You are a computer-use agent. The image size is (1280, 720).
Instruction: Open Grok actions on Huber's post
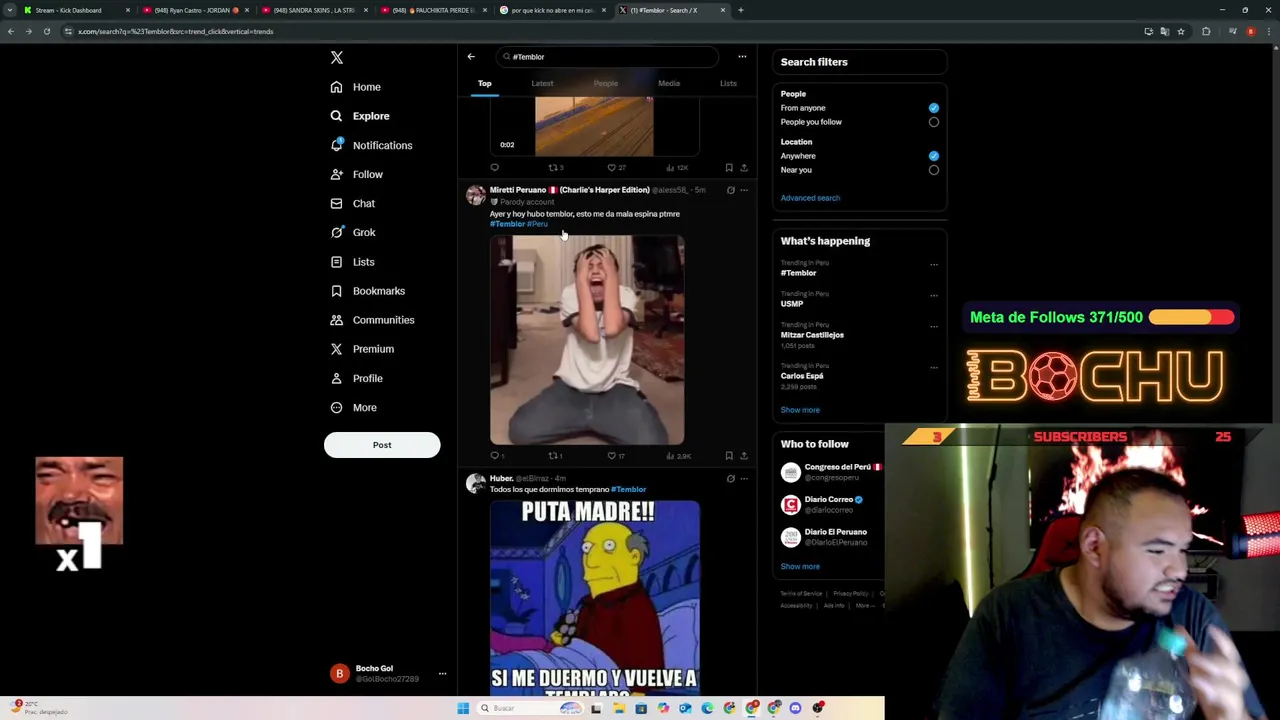730,479
